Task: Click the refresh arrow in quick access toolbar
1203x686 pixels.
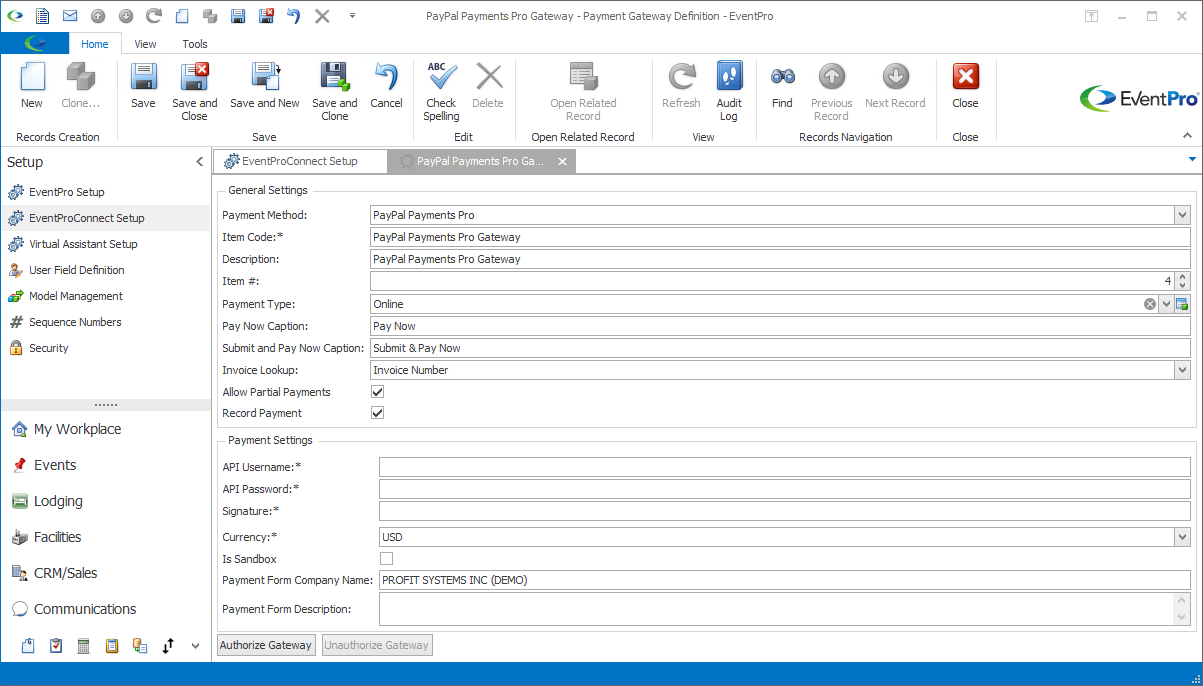Action: pyautogui.click(x=153, y=16)
